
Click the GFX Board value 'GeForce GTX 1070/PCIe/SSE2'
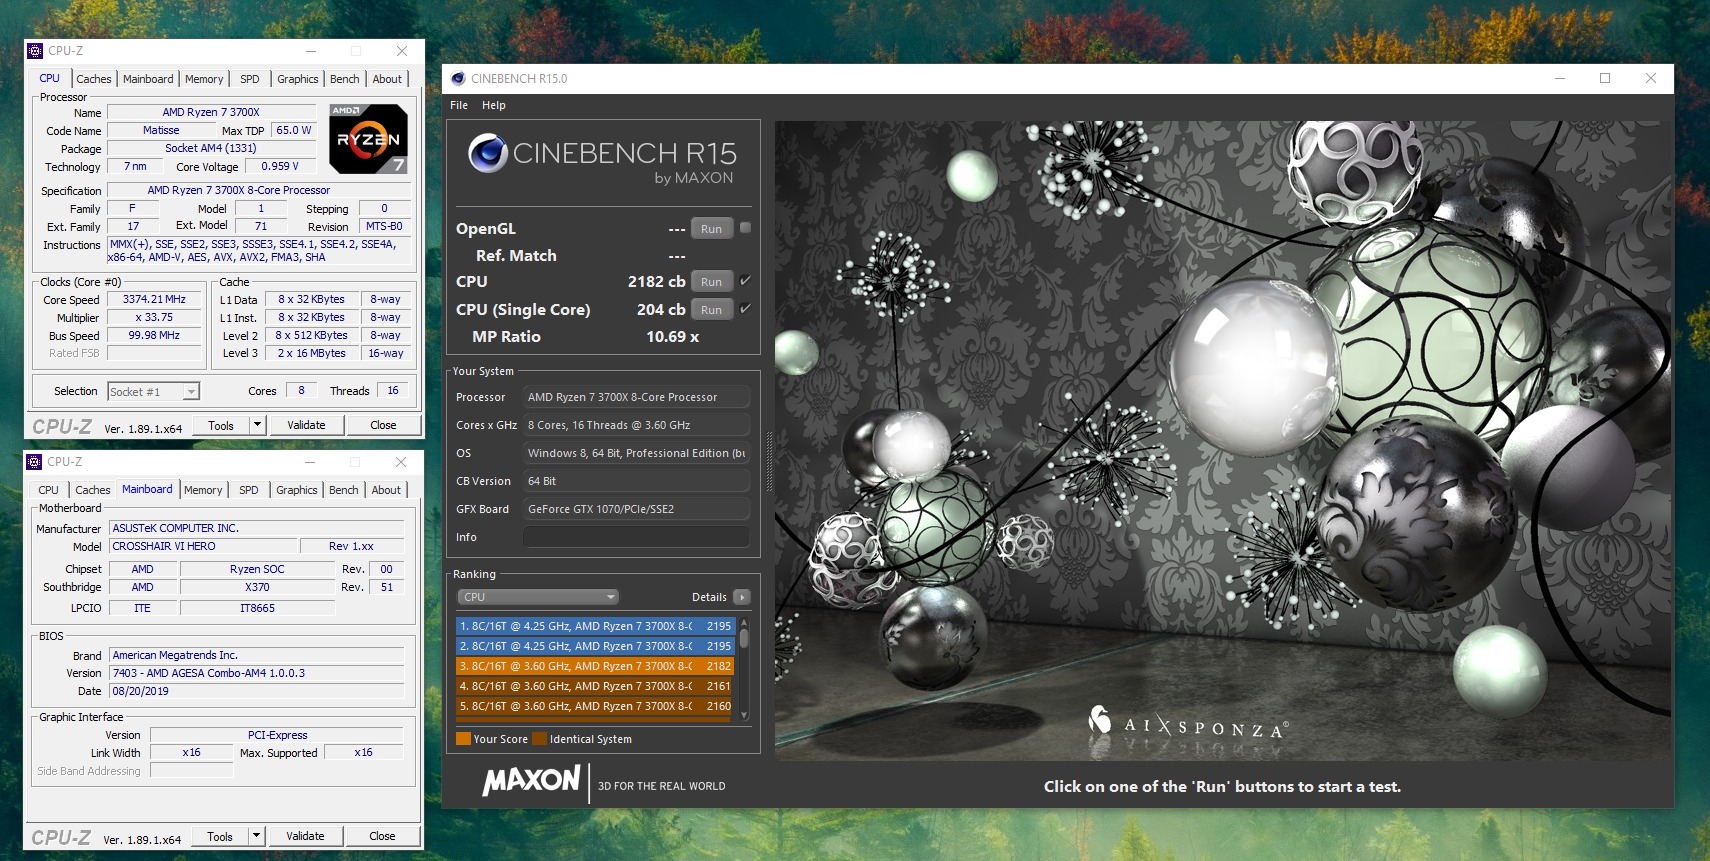click(636, 509)
